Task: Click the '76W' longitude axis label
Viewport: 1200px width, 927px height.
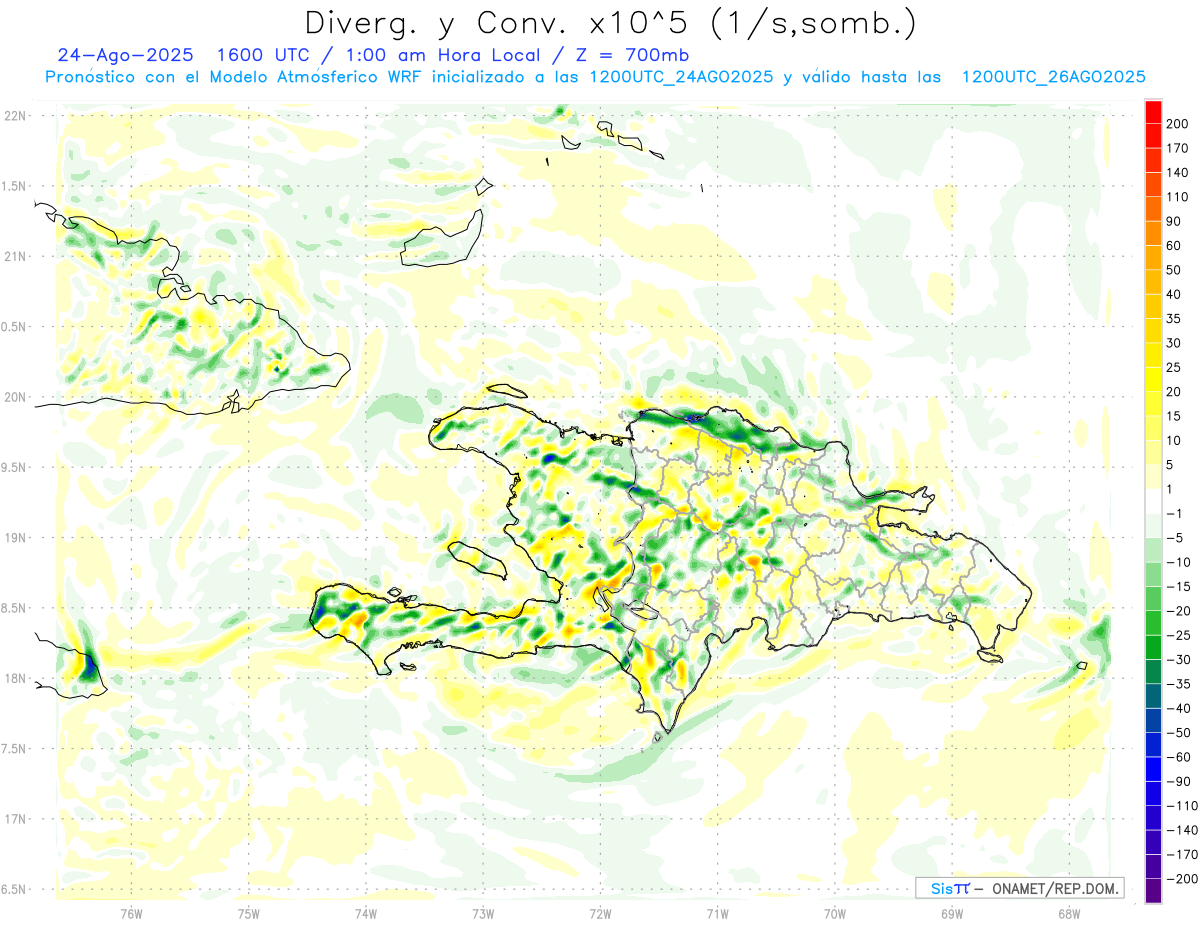Action: point(131,913)
